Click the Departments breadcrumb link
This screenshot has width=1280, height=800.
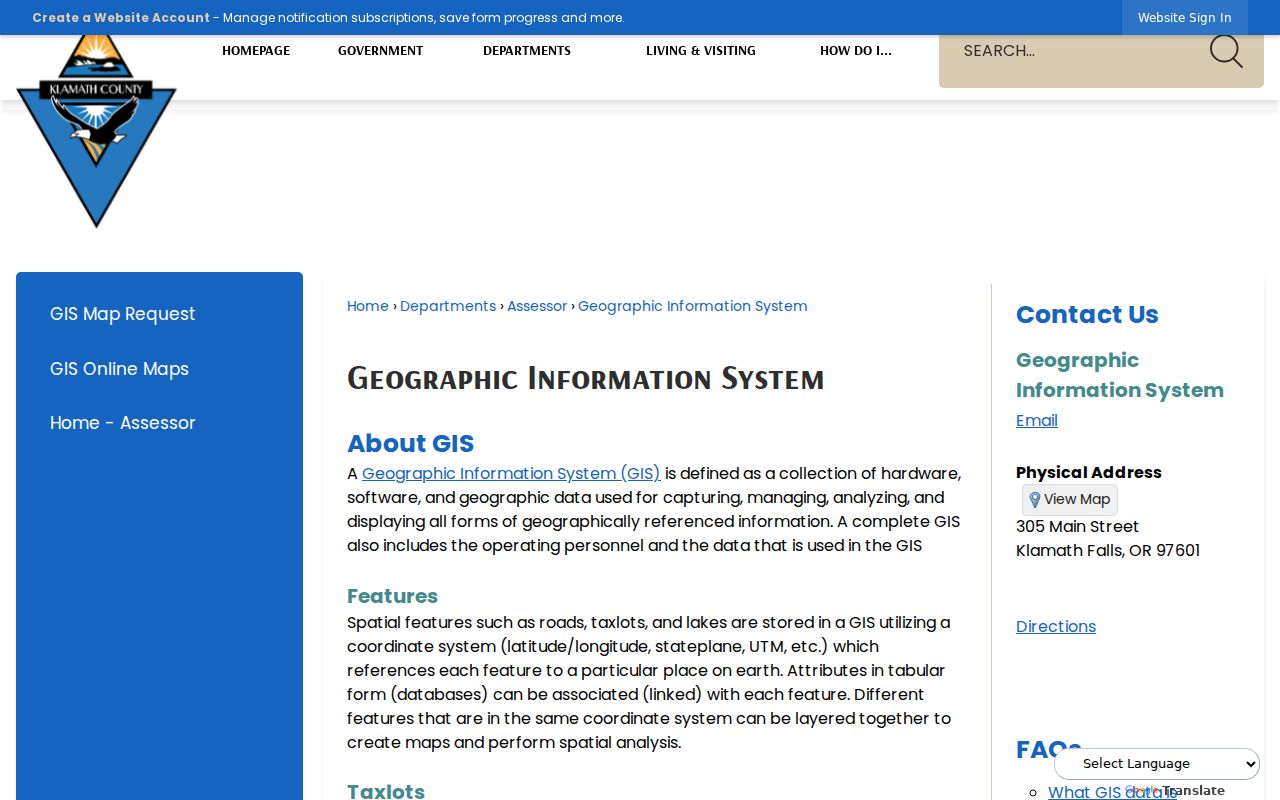pyautogui.click(x=448, y=306)
